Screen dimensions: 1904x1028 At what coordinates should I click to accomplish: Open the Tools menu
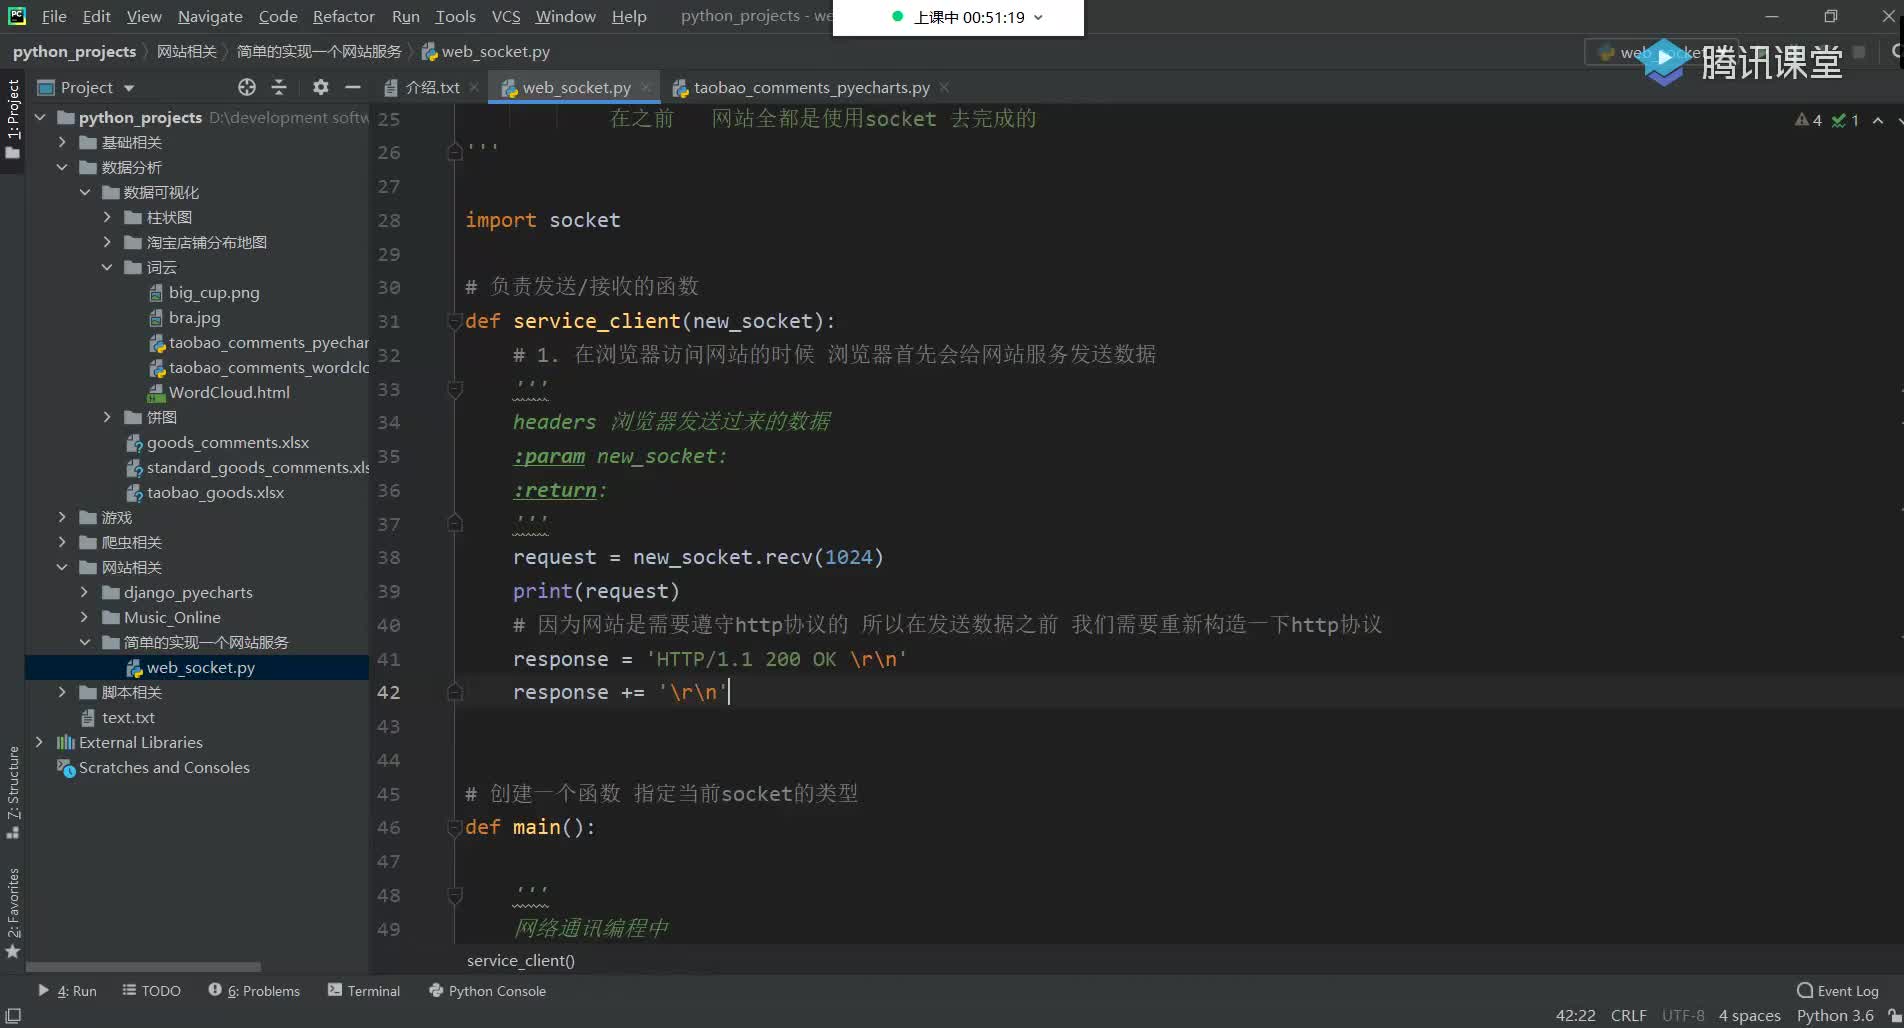pos(455,16)
